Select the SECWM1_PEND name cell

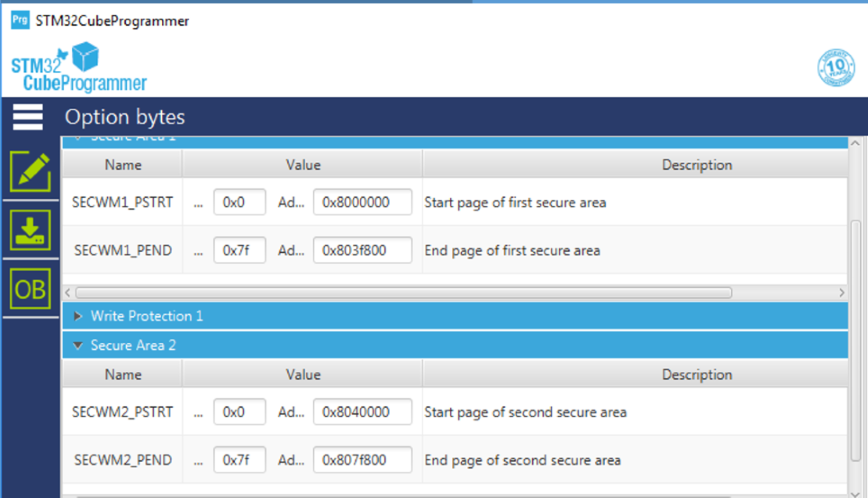click(x=122, y=250)
